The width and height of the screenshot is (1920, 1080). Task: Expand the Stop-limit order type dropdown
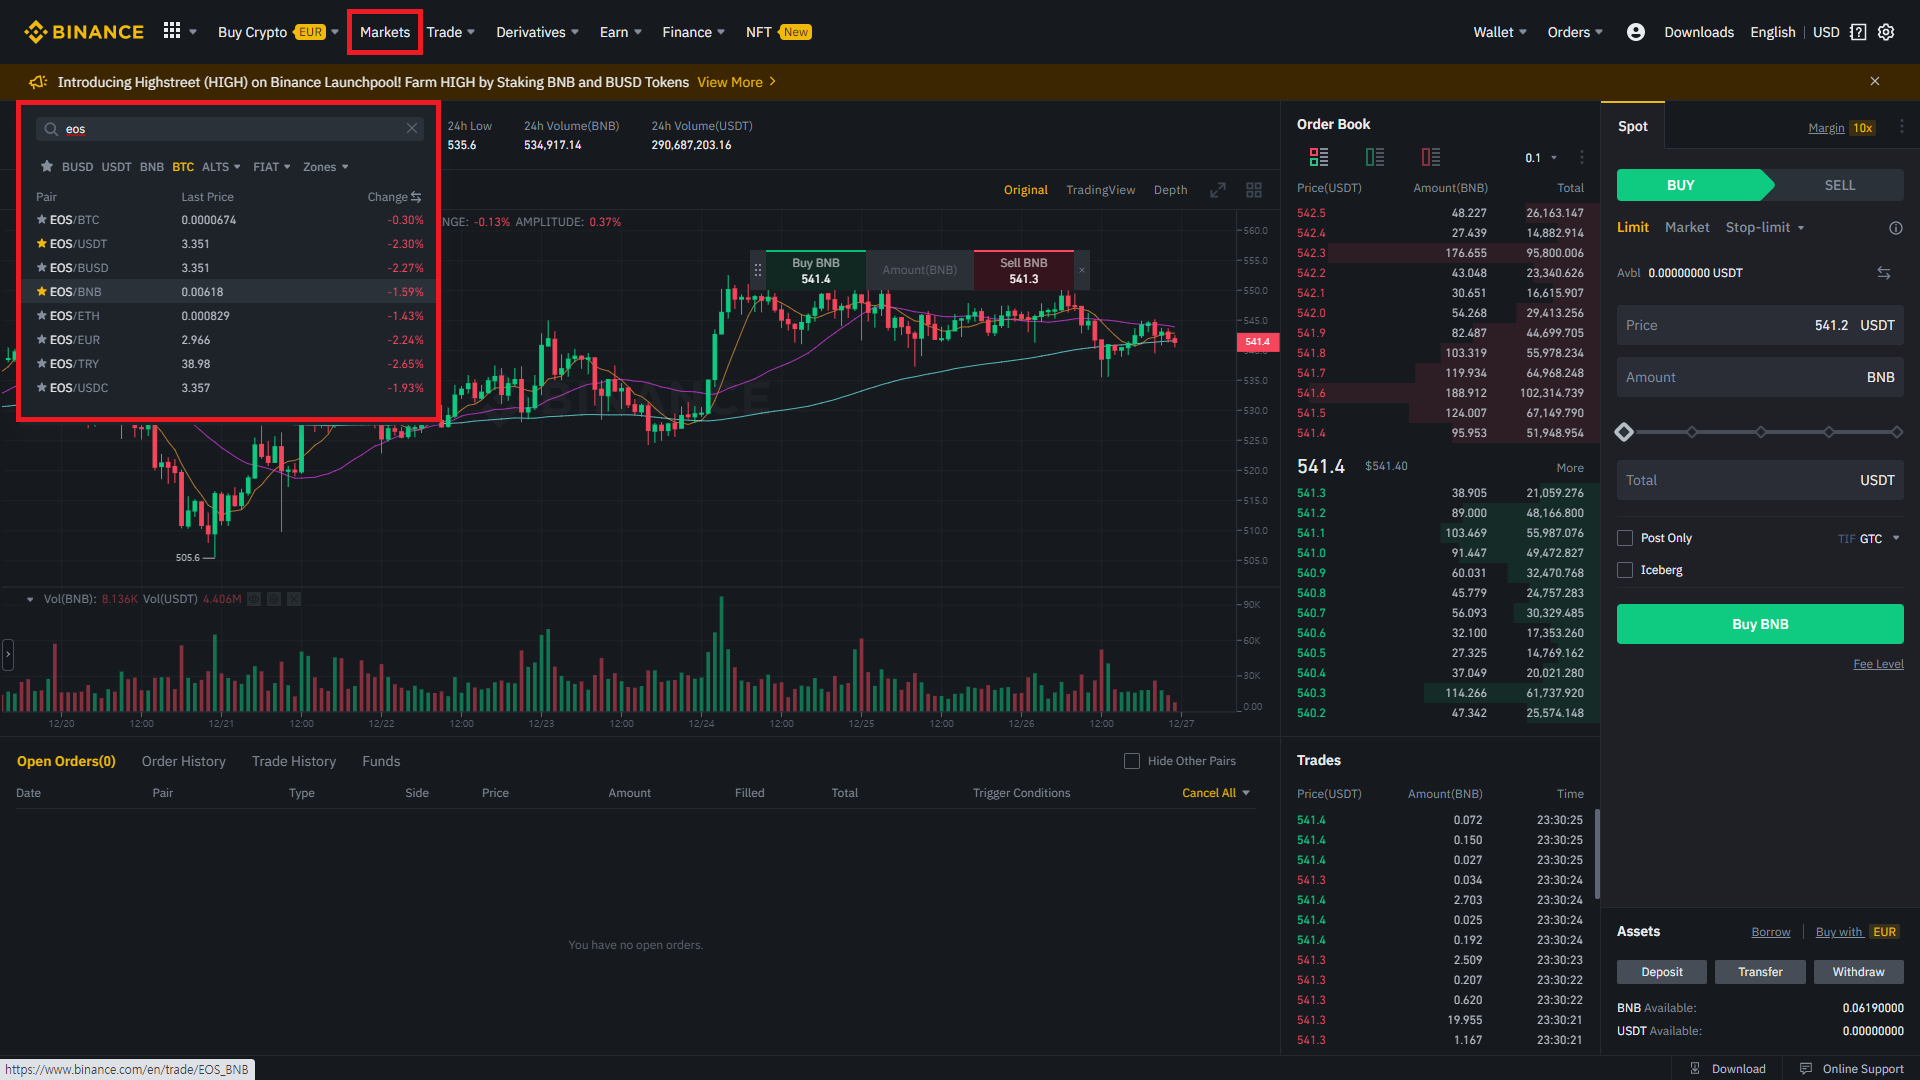(x=1765, y=228)
